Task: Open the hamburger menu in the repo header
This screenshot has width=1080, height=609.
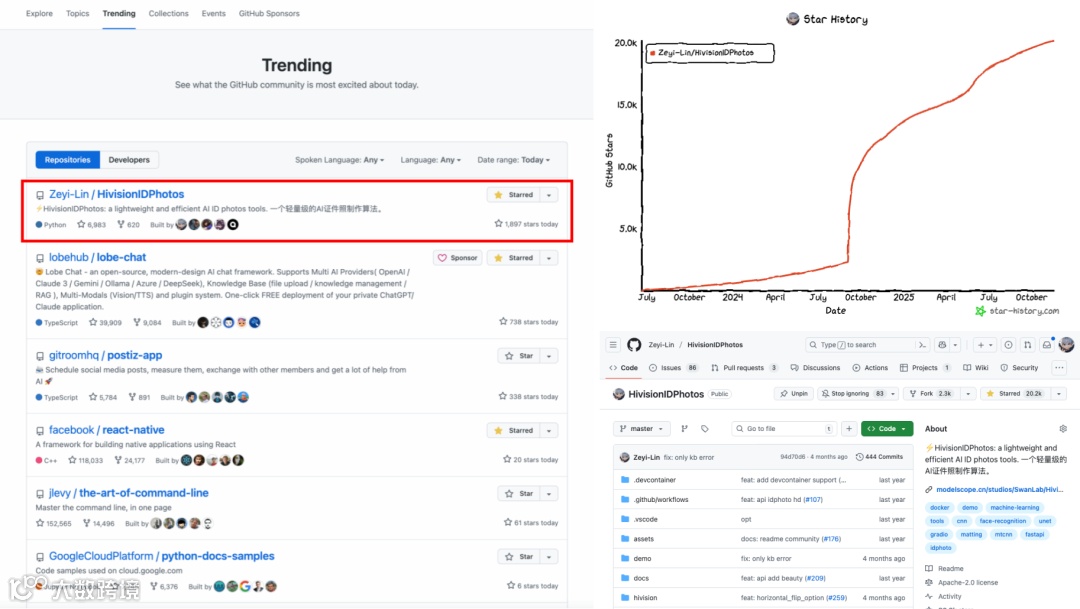Action: click(x=613, y=344)
